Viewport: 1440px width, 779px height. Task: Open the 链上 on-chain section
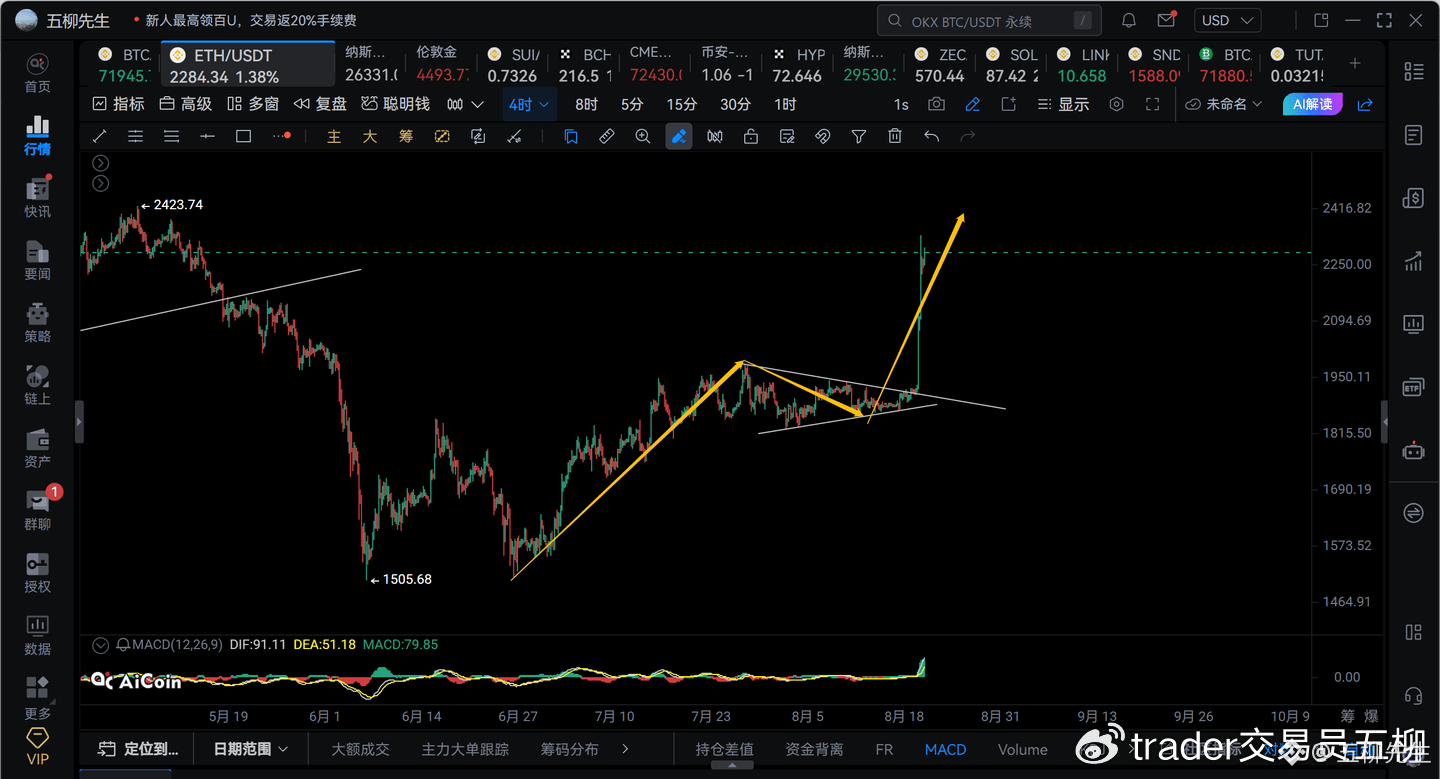pos(37,386)
